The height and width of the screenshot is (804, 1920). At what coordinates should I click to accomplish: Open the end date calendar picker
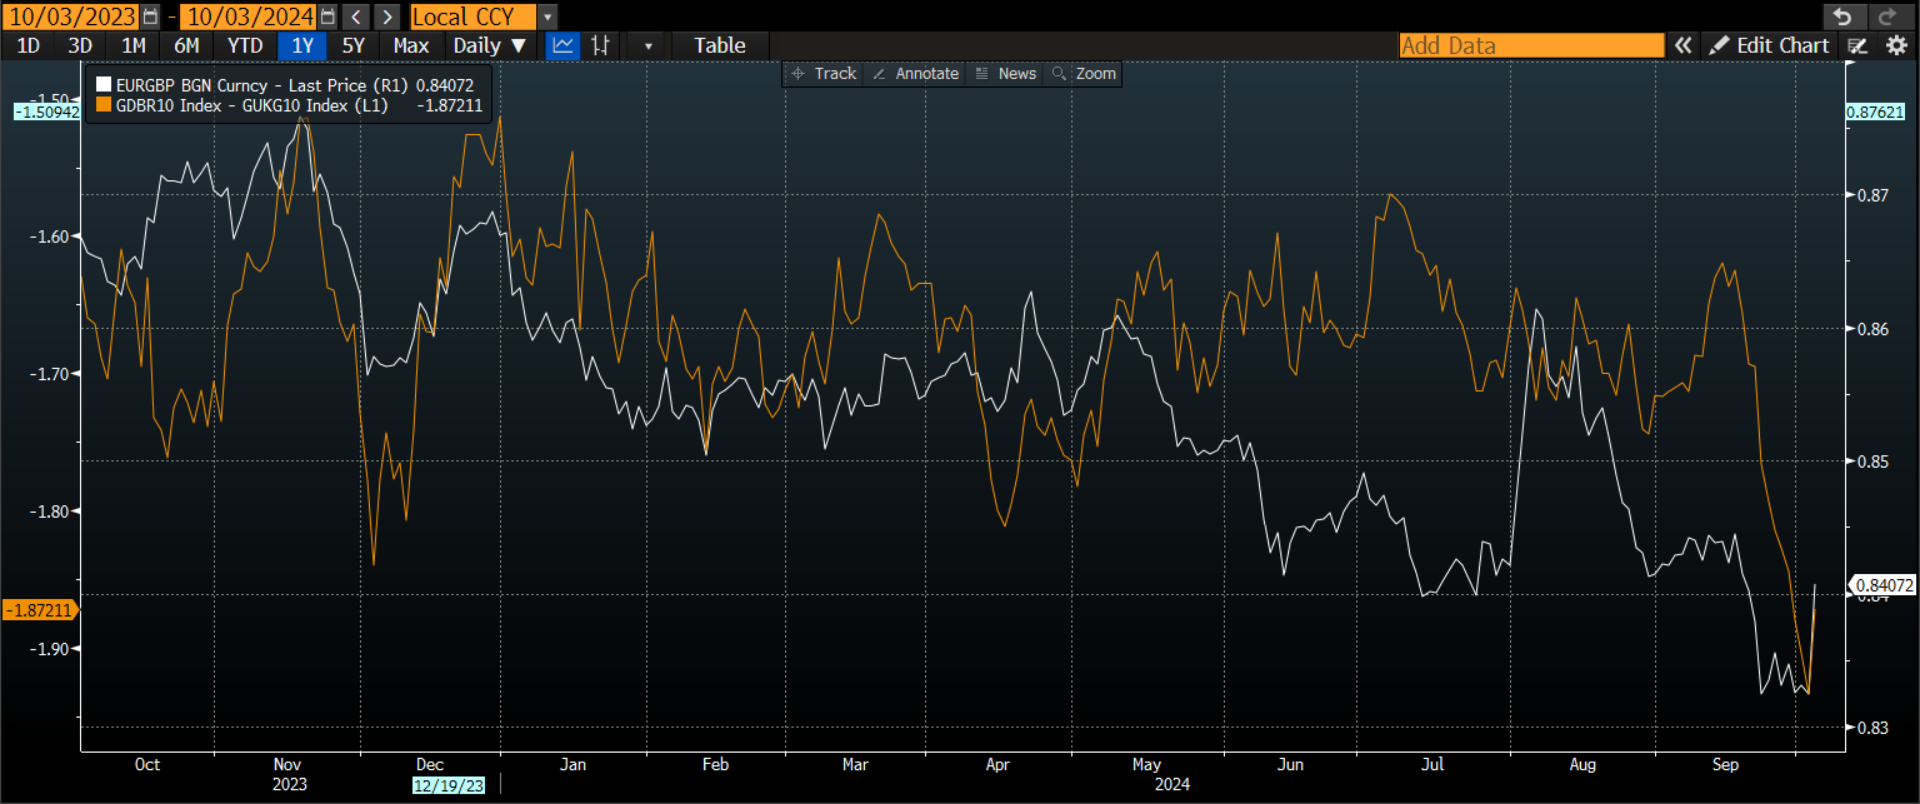coord(328,17)
